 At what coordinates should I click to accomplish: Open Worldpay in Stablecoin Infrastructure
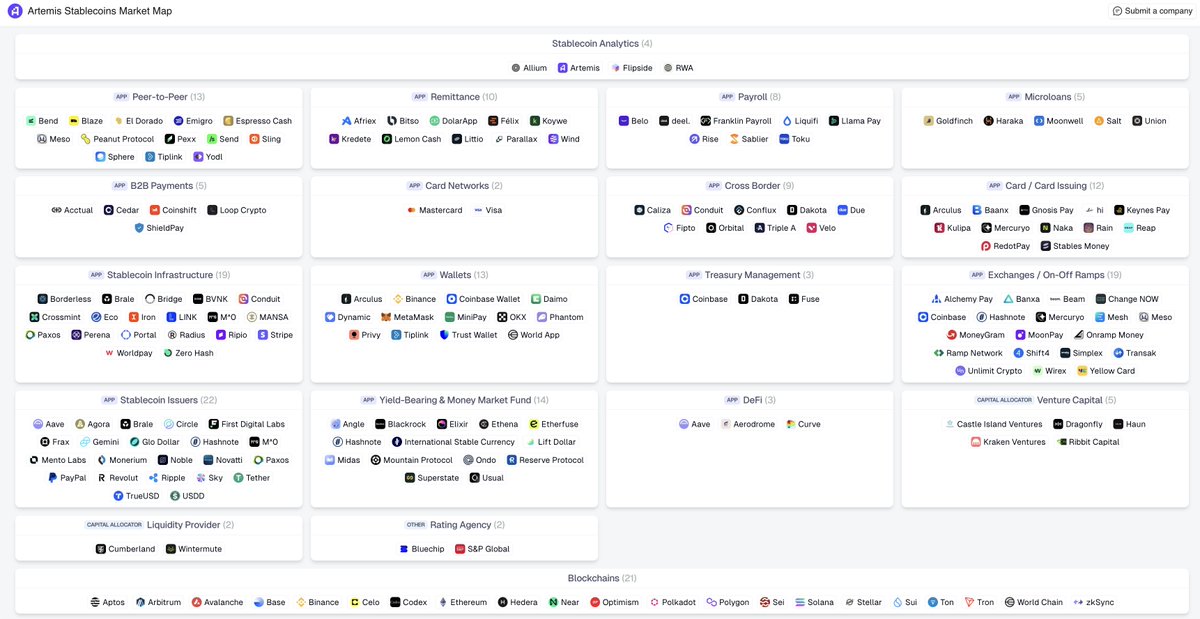point(128,353)
